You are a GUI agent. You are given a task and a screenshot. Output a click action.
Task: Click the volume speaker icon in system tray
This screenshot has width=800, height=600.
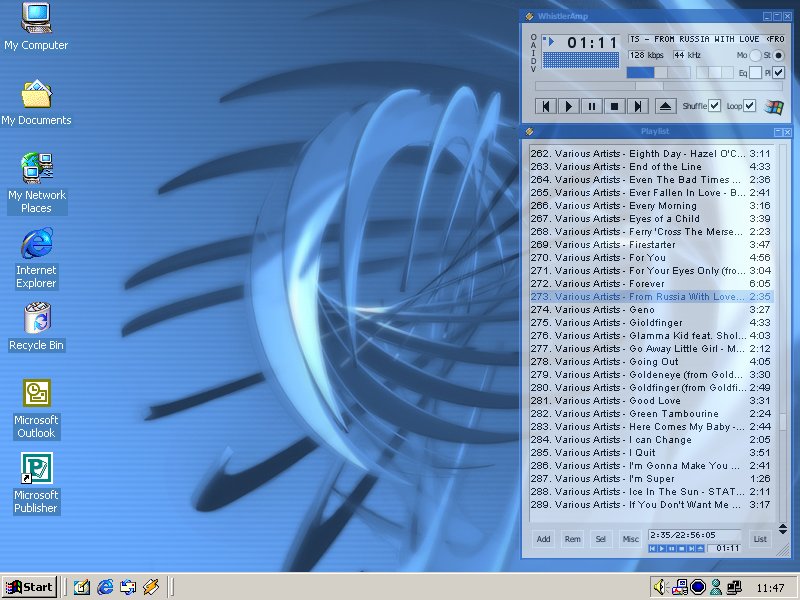[660, 587]
